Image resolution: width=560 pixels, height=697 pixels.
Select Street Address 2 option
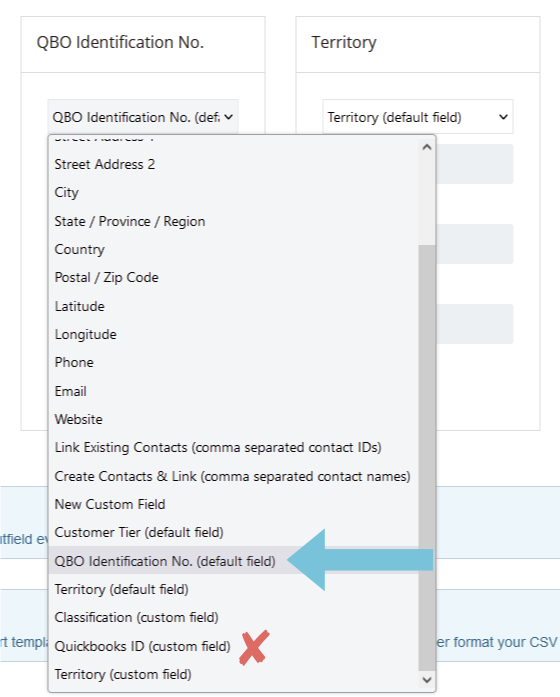coord(233,164)
